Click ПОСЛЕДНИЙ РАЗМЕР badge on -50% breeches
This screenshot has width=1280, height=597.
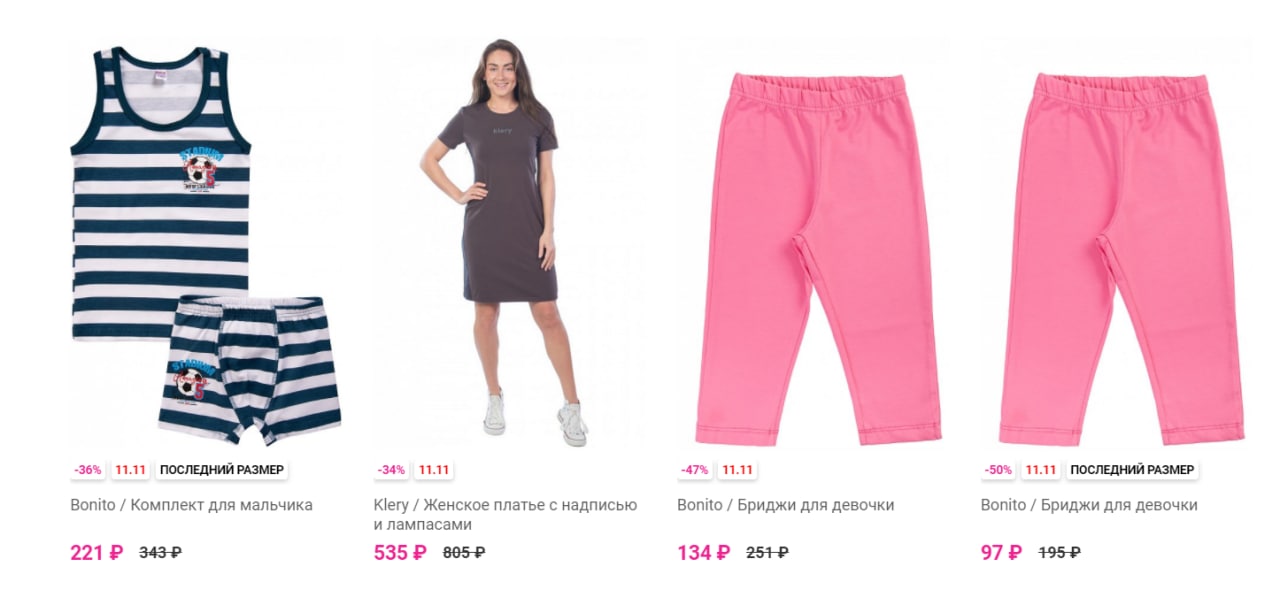(1132, 470)
